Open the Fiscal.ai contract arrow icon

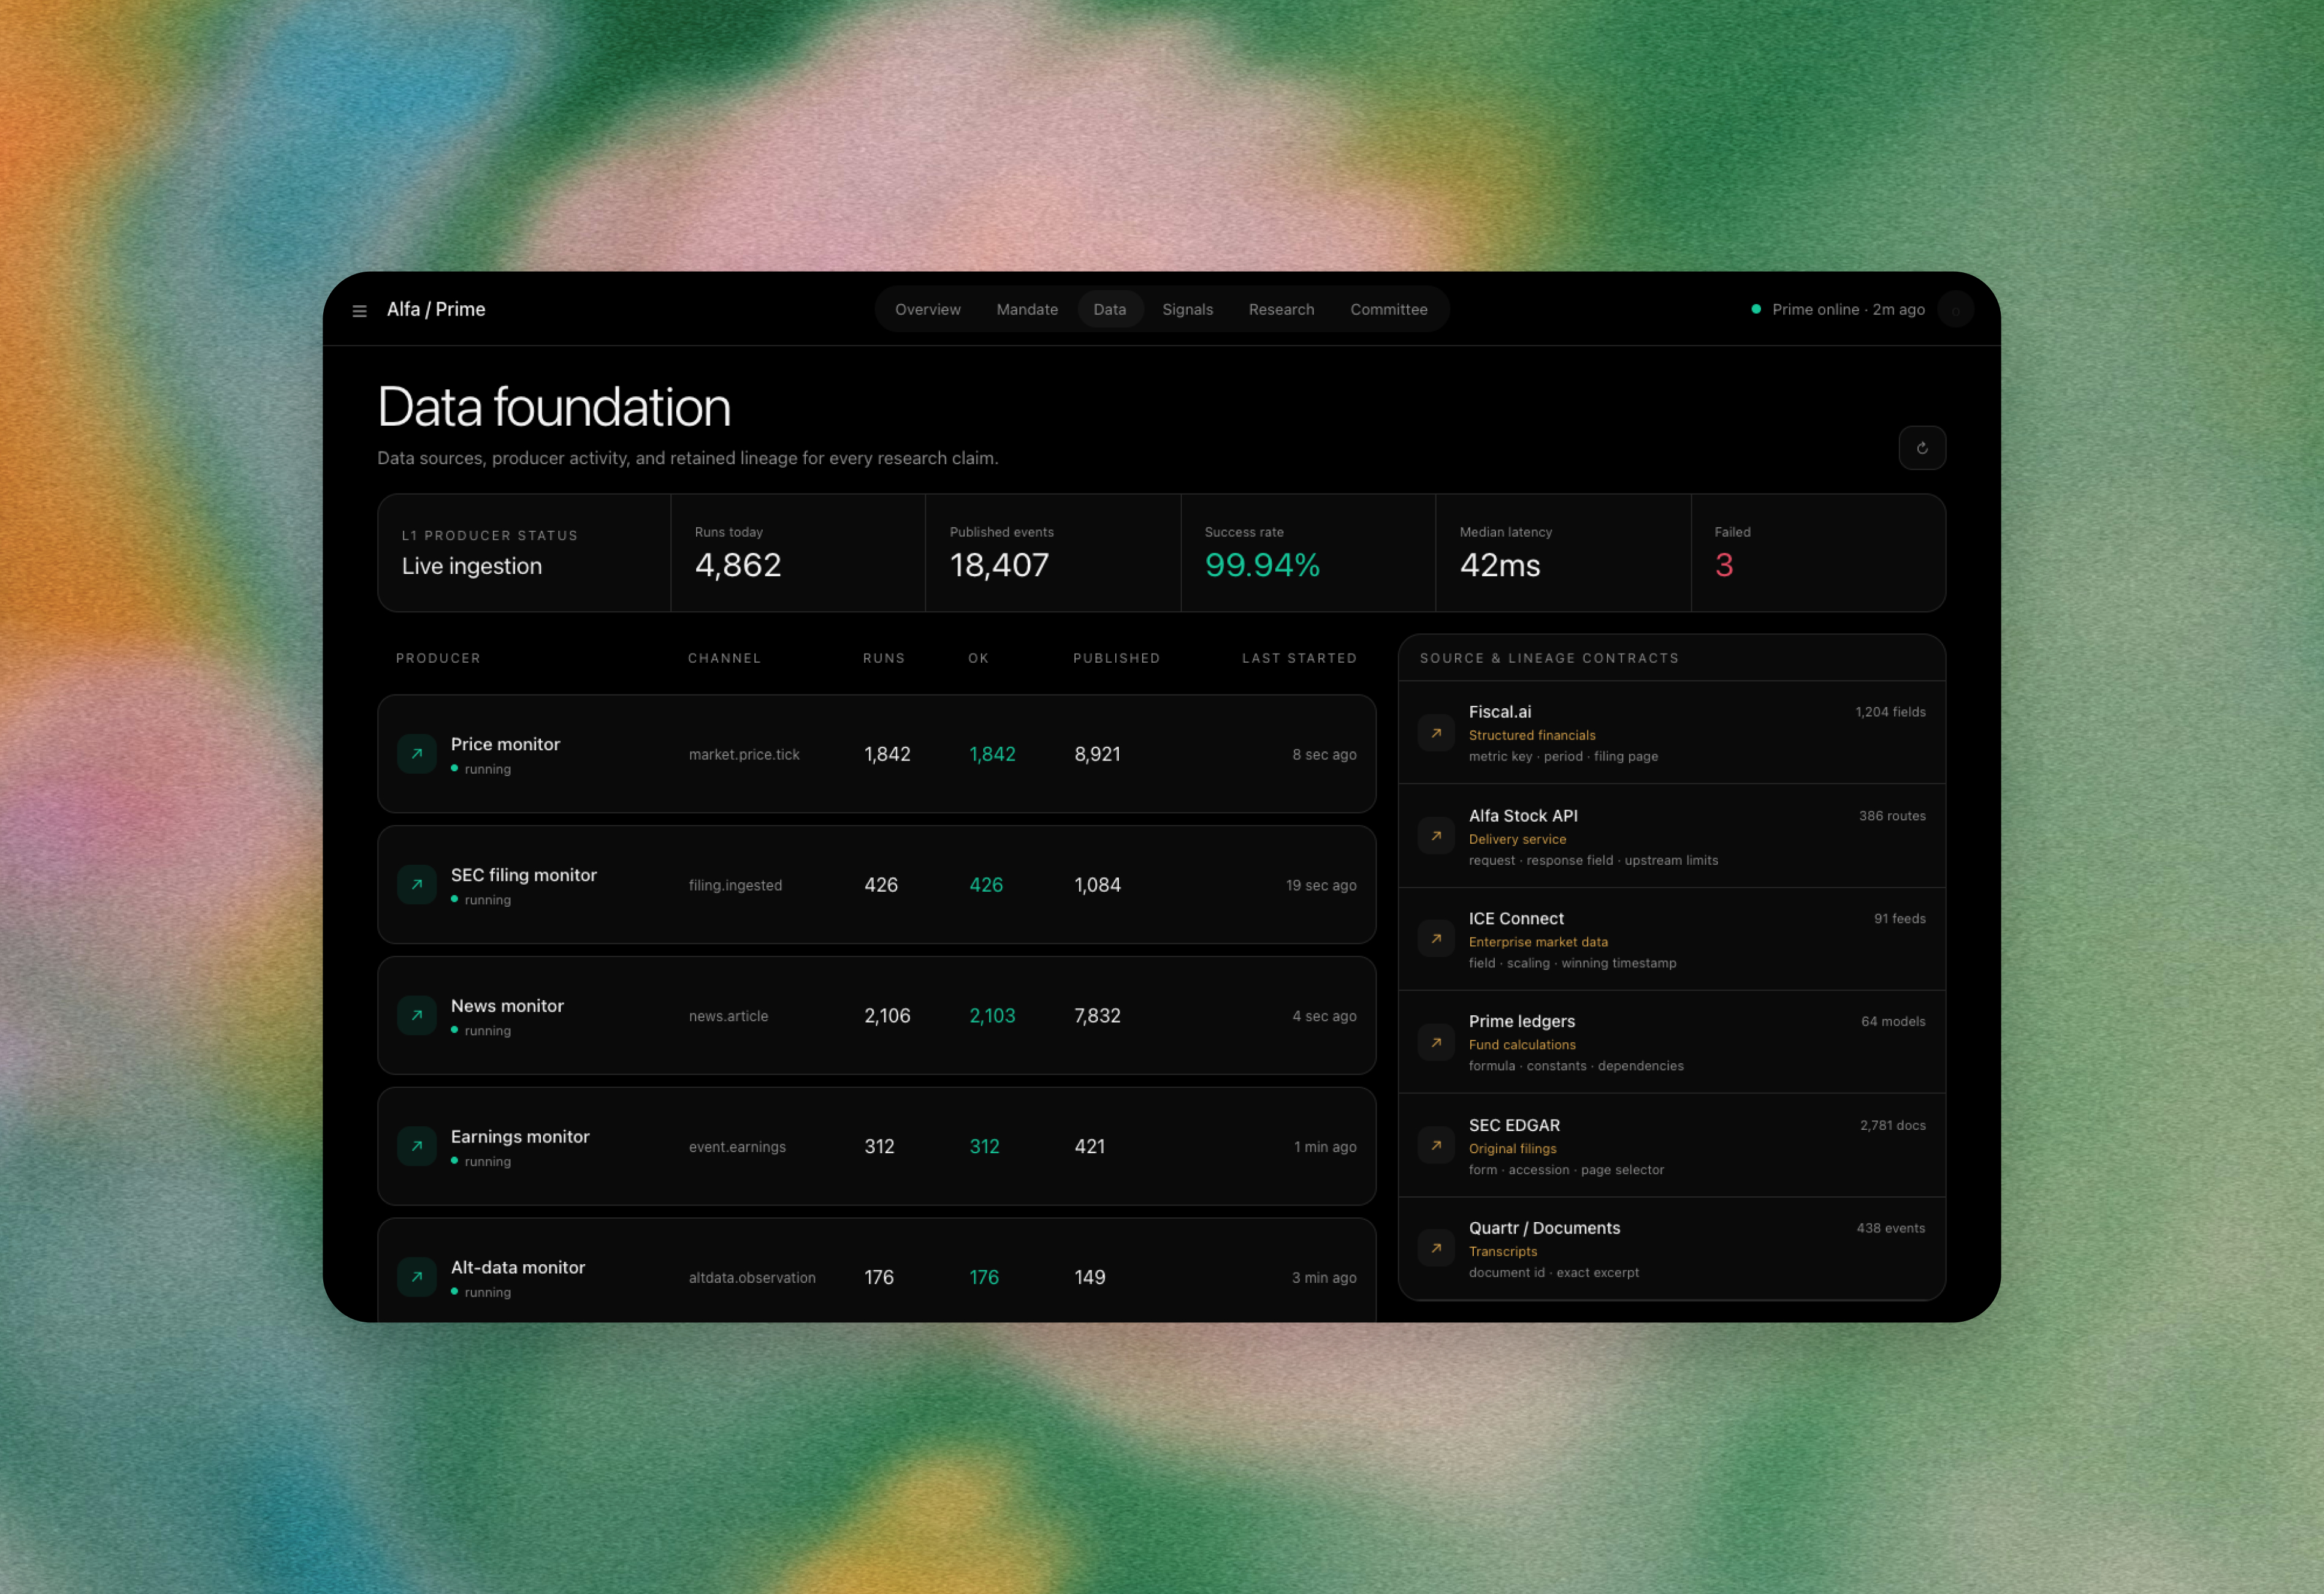[x=1436, y=733]
